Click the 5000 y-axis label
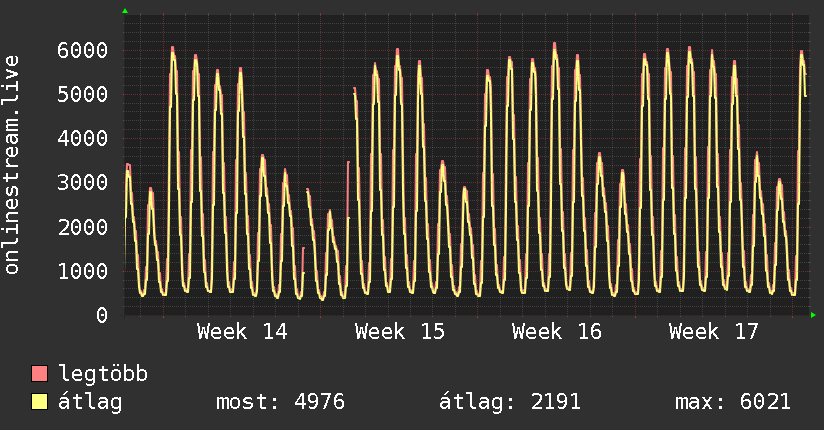Screen dimensions: 824x430 pyautogui.click(x=83, y=95)
